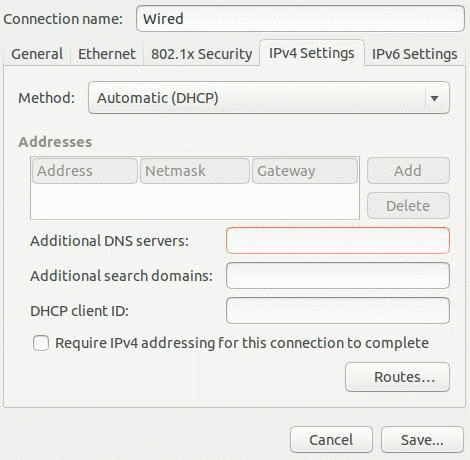Viewport: 470px width, 460px height.
Task: Click the Additional search domains field
Action: [x=338, y=276]
